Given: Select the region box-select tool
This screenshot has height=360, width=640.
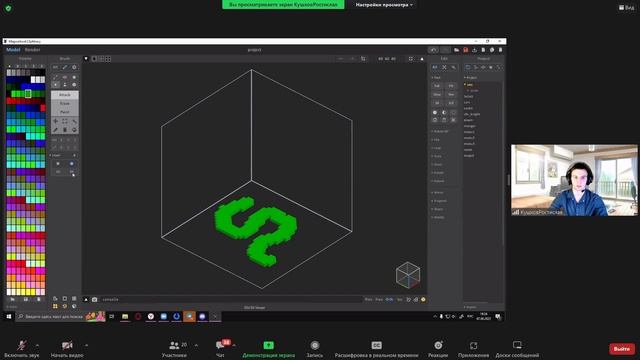Looking at the screenshot, I should (65, 121).
